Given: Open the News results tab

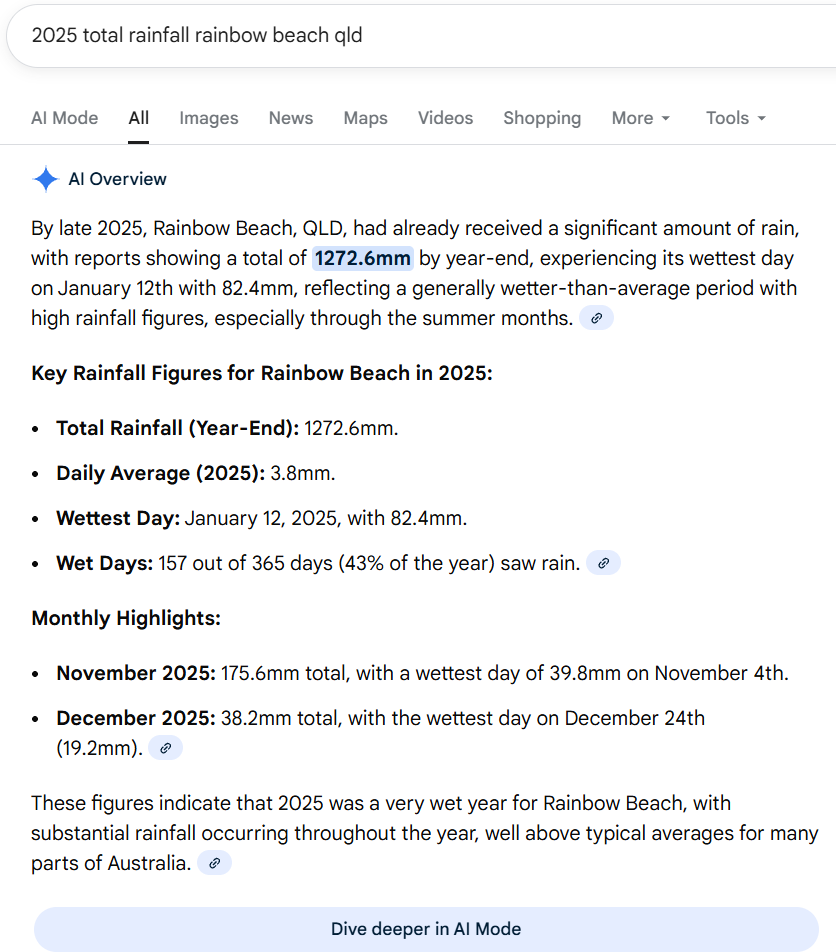Looking at the screenshot, I should point(291,118).
